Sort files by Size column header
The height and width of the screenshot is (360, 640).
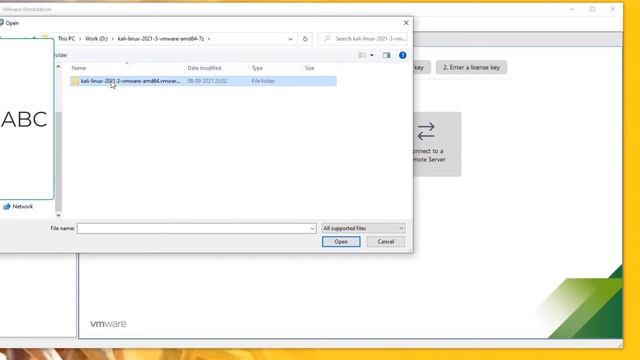pos(310,68)
